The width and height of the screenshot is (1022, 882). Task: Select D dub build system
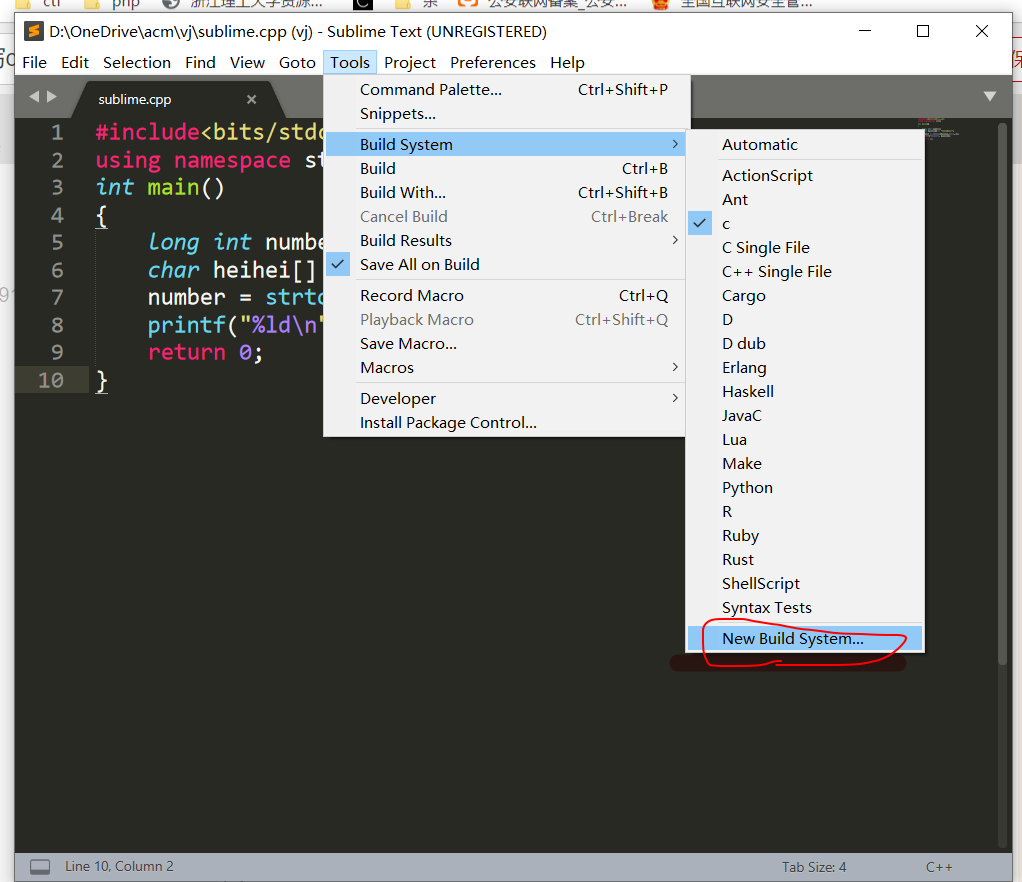(805, 344)
